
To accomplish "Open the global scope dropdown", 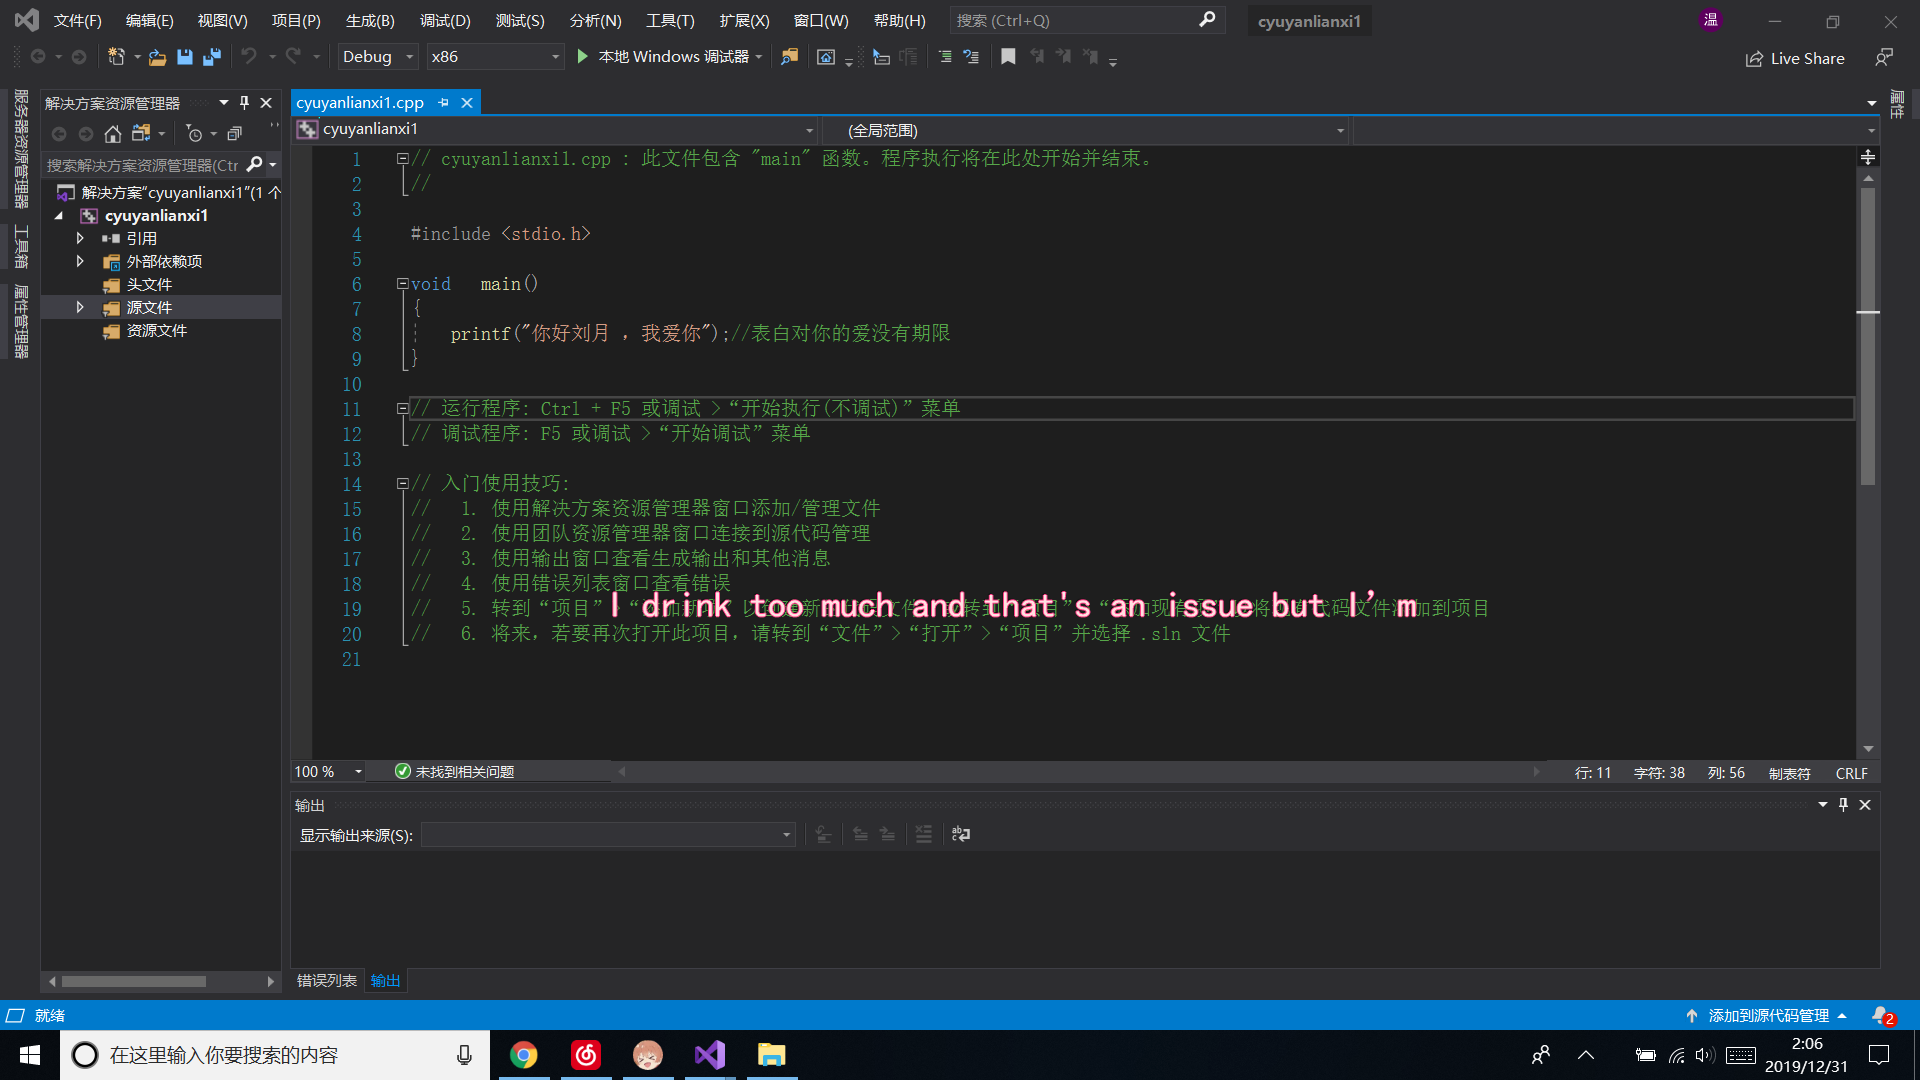I will tap(1085, 130).
